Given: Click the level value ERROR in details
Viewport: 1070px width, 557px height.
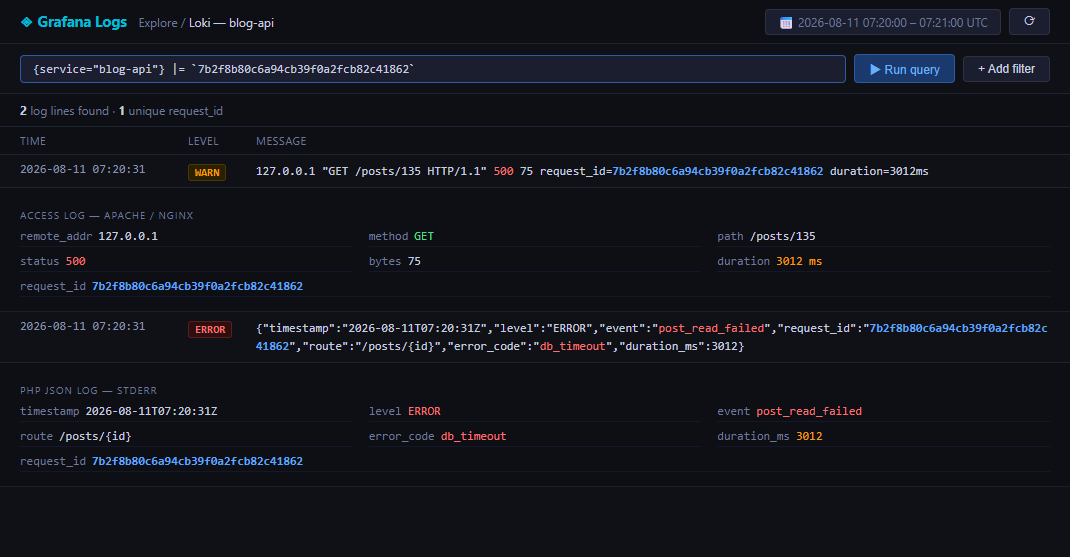Looking at the screenshot, I should 424,411.
